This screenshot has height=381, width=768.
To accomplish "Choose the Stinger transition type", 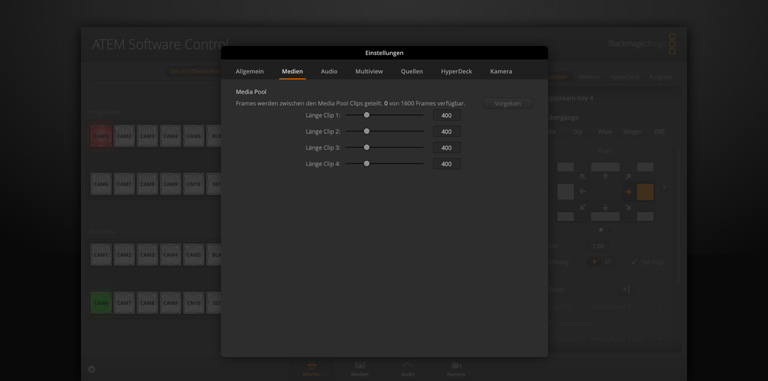I will tap(632, 132).
